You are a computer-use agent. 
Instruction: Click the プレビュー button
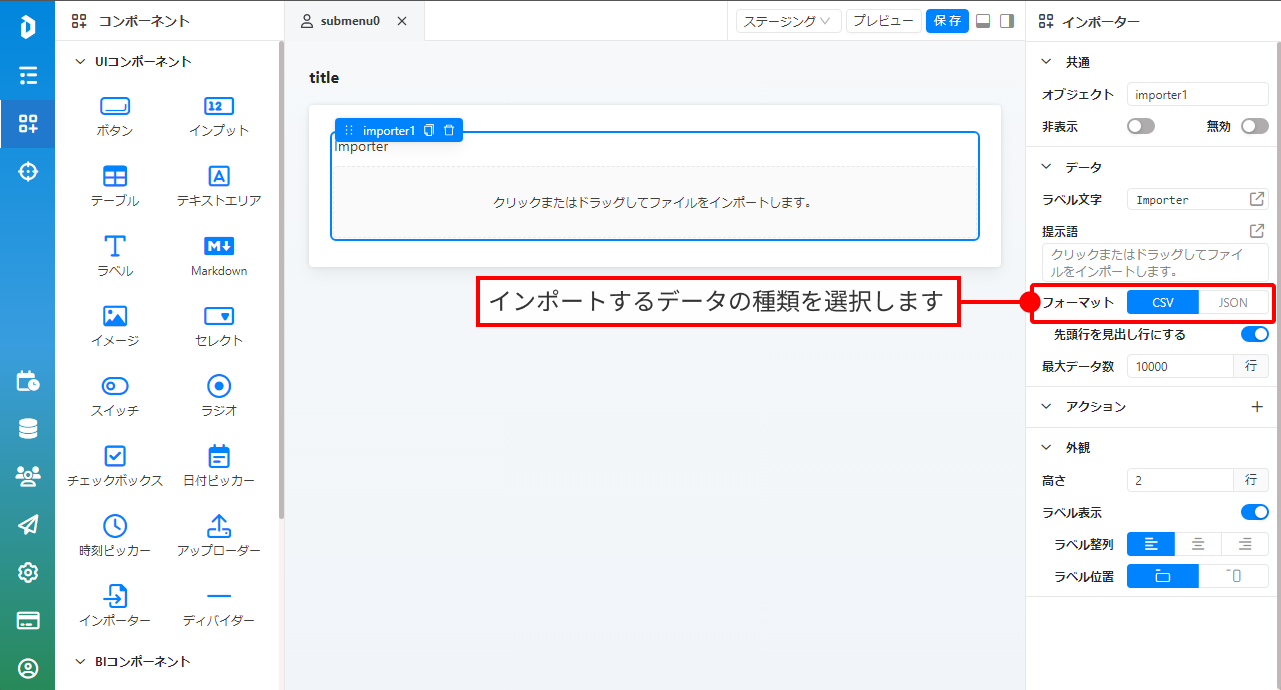pos(883,21)
